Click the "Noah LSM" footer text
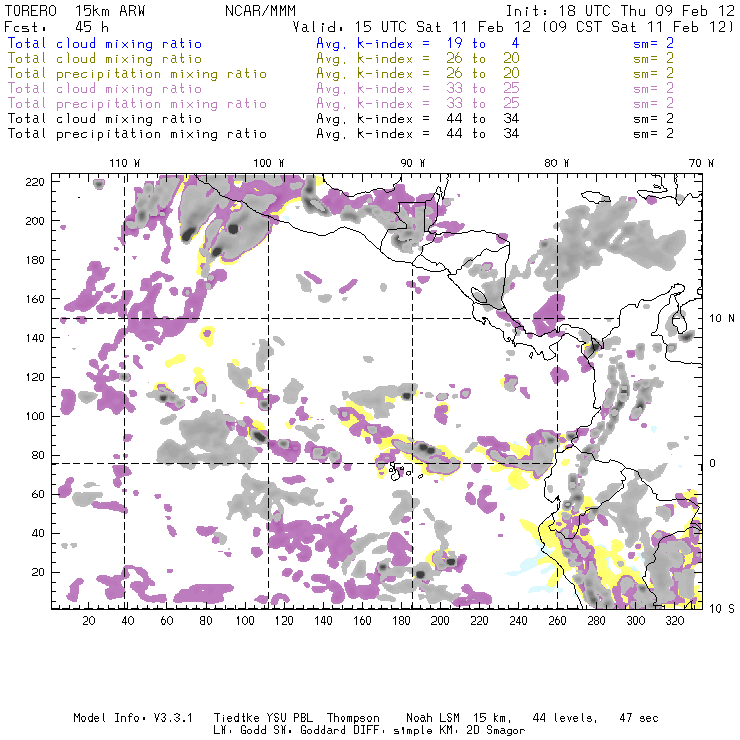740x740 pixels. [433, 718]
